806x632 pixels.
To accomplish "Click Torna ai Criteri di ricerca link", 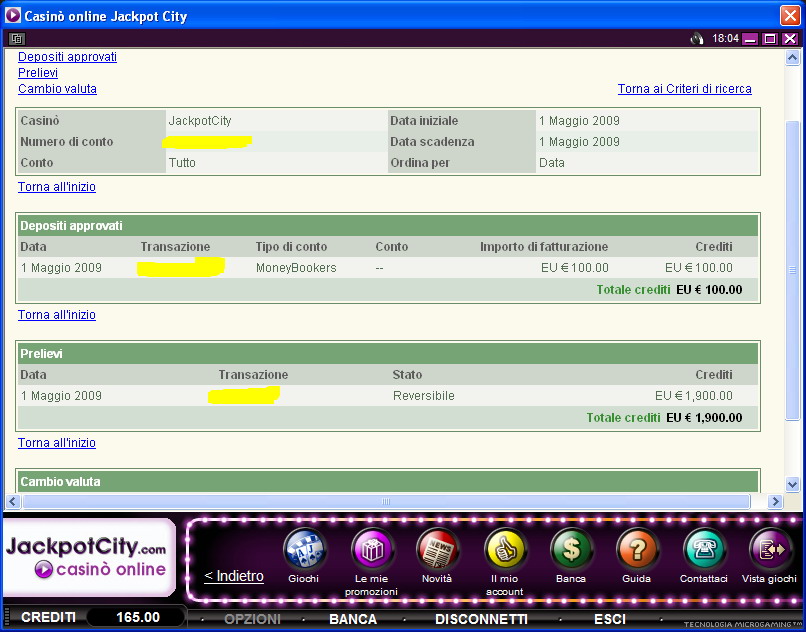I will click(x=684, y=88).
